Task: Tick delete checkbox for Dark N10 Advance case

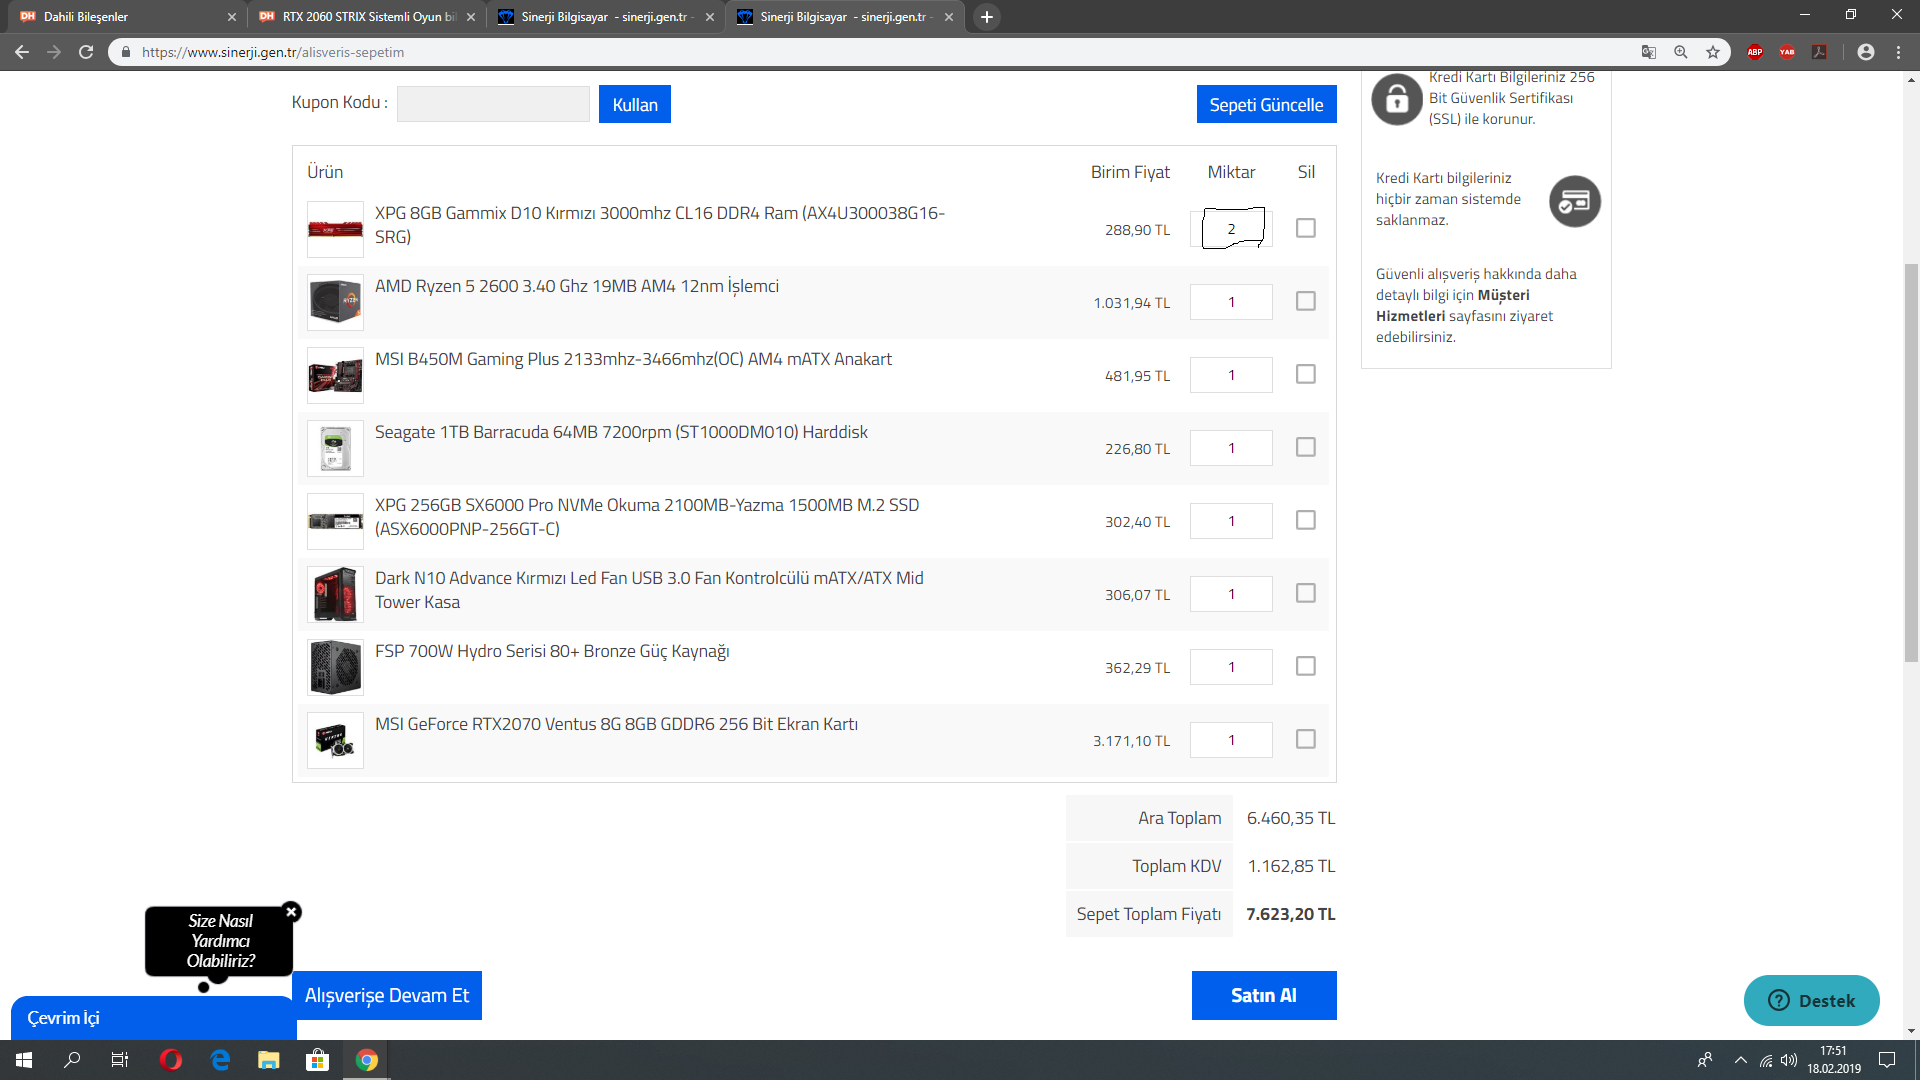Action: click(x=1306, y=593)
